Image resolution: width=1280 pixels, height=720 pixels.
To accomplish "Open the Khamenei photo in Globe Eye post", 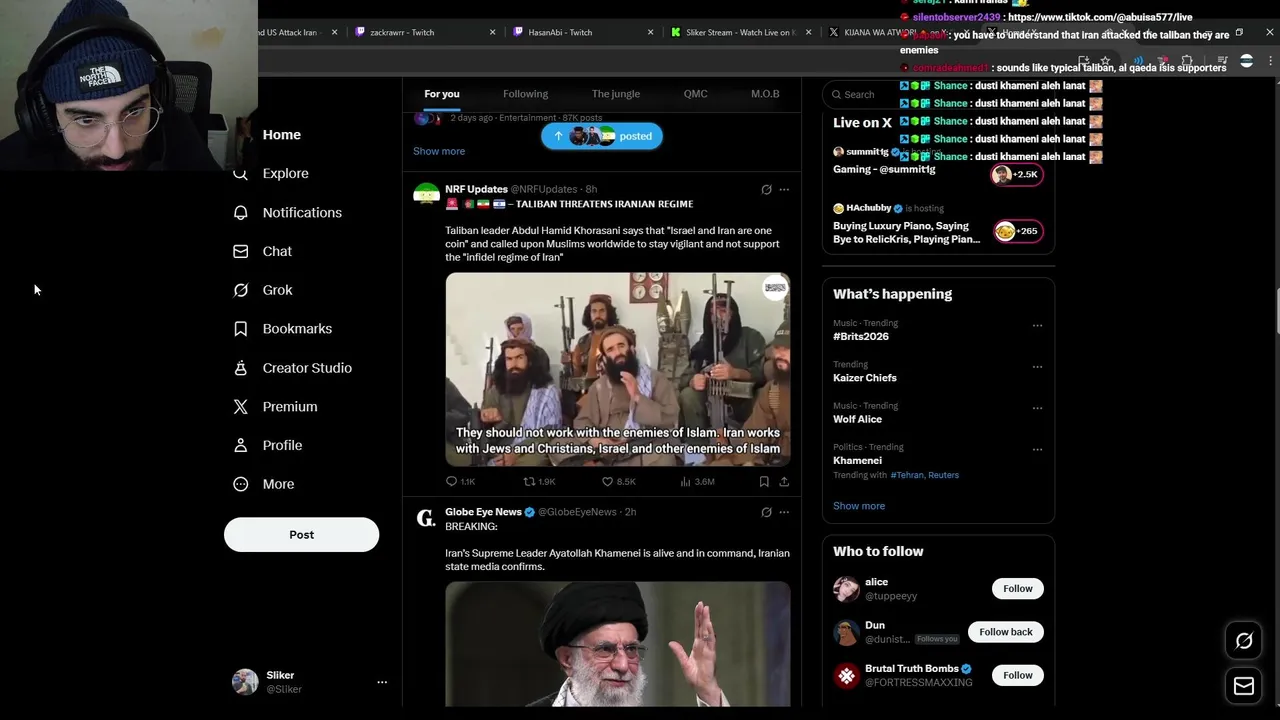I will 618,644.
